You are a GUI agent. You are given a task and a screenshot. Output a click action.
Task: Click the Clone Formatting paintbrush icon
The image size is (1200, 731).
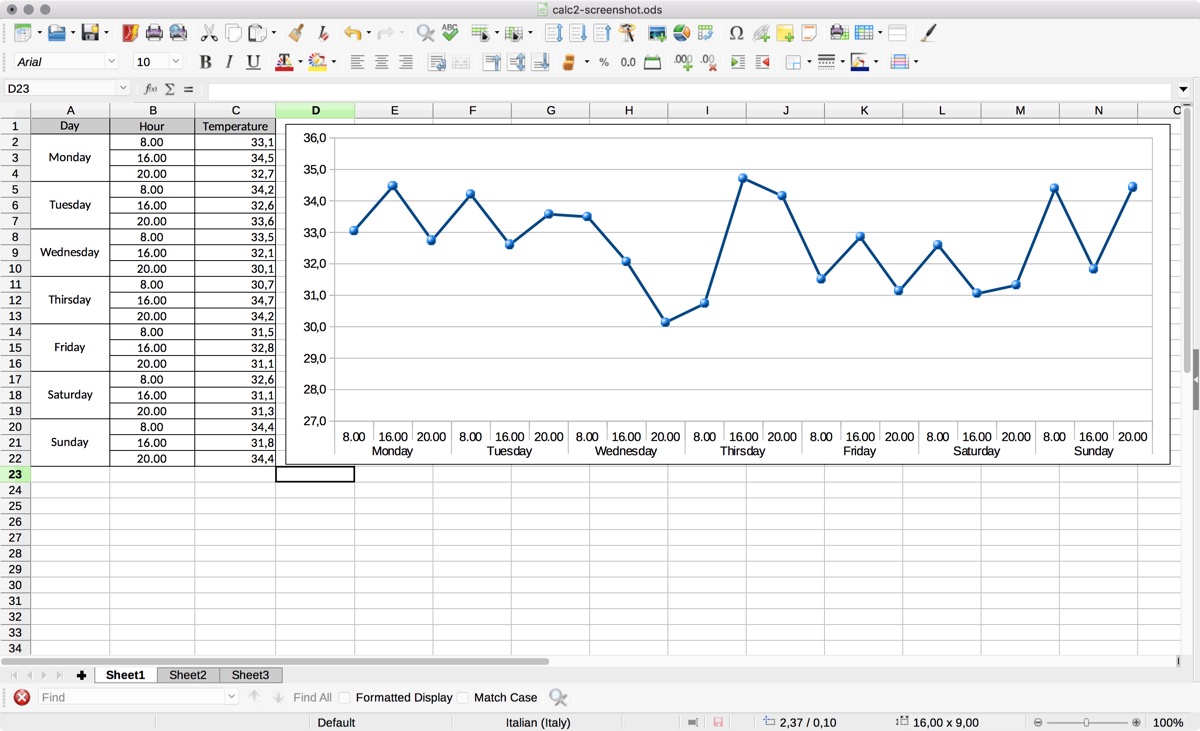(x=296, y=33)
